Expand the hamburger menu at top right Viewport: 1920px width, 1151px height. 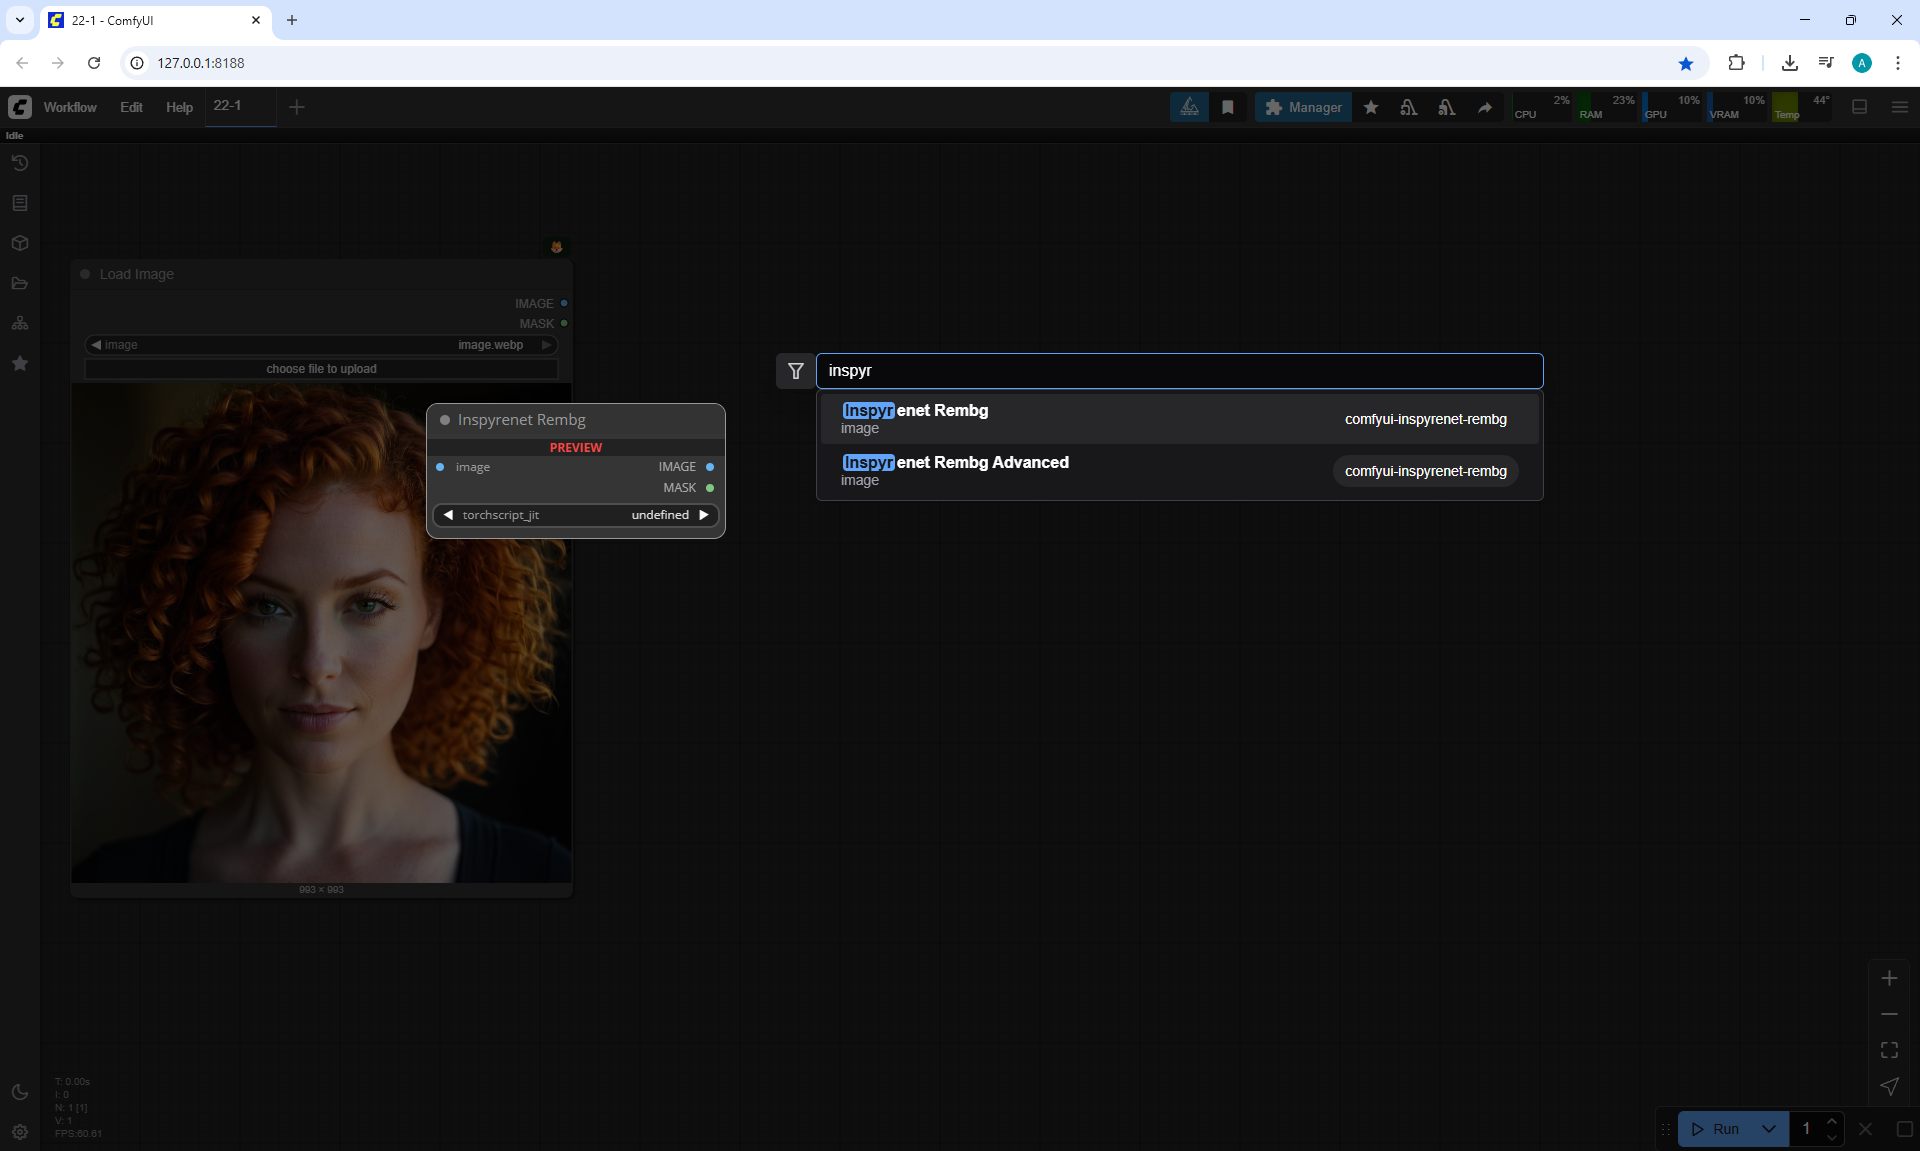1900,107
